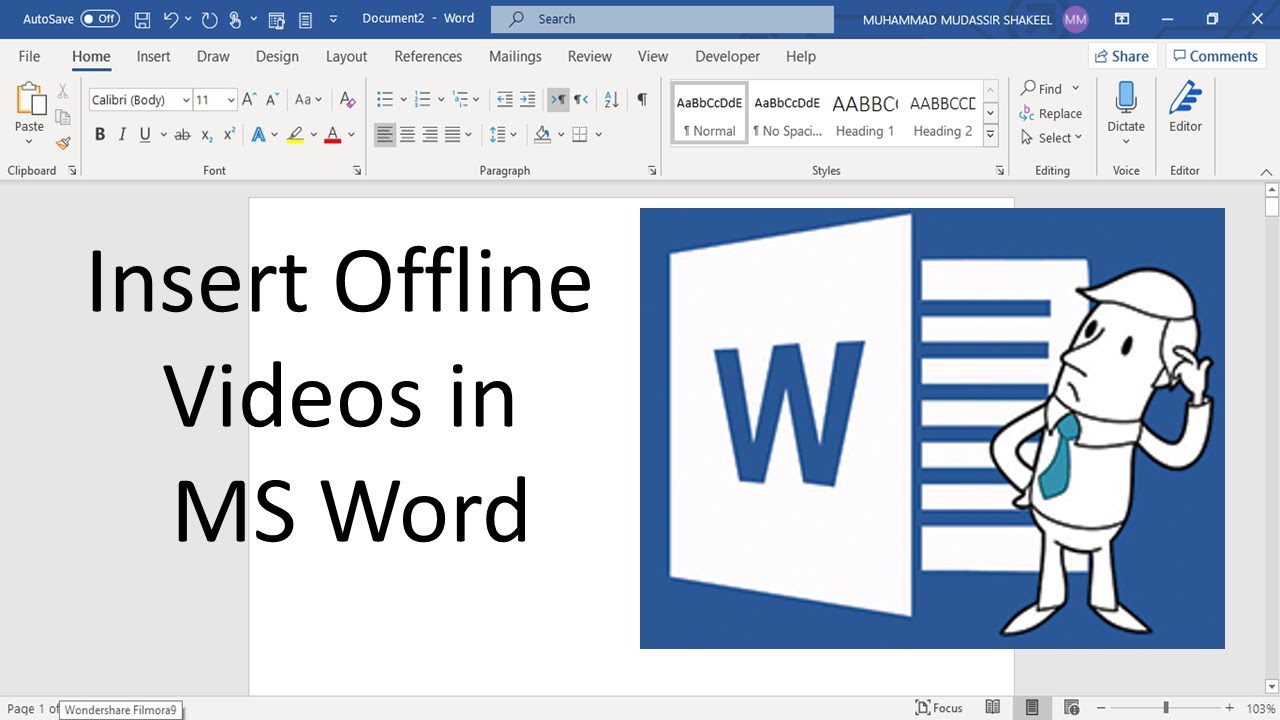Apply the Heading 1 style

tap(865, 113)
